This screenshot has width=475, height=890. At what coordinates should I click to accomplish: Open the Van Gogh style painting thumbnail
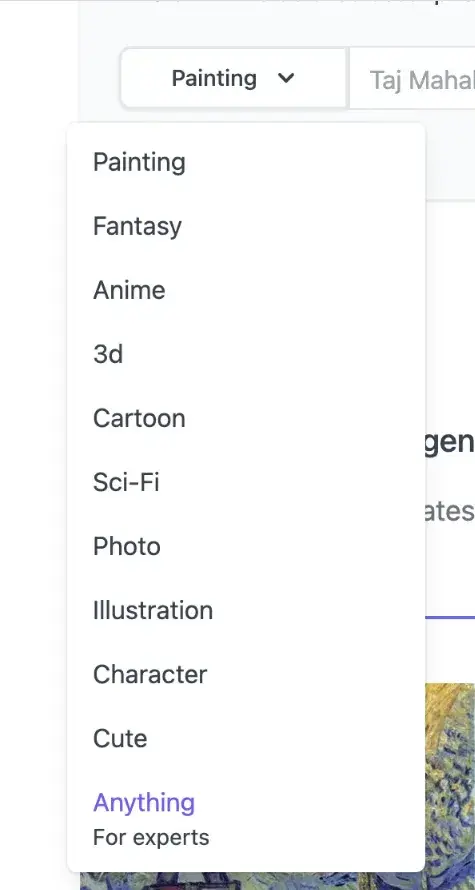450,787
